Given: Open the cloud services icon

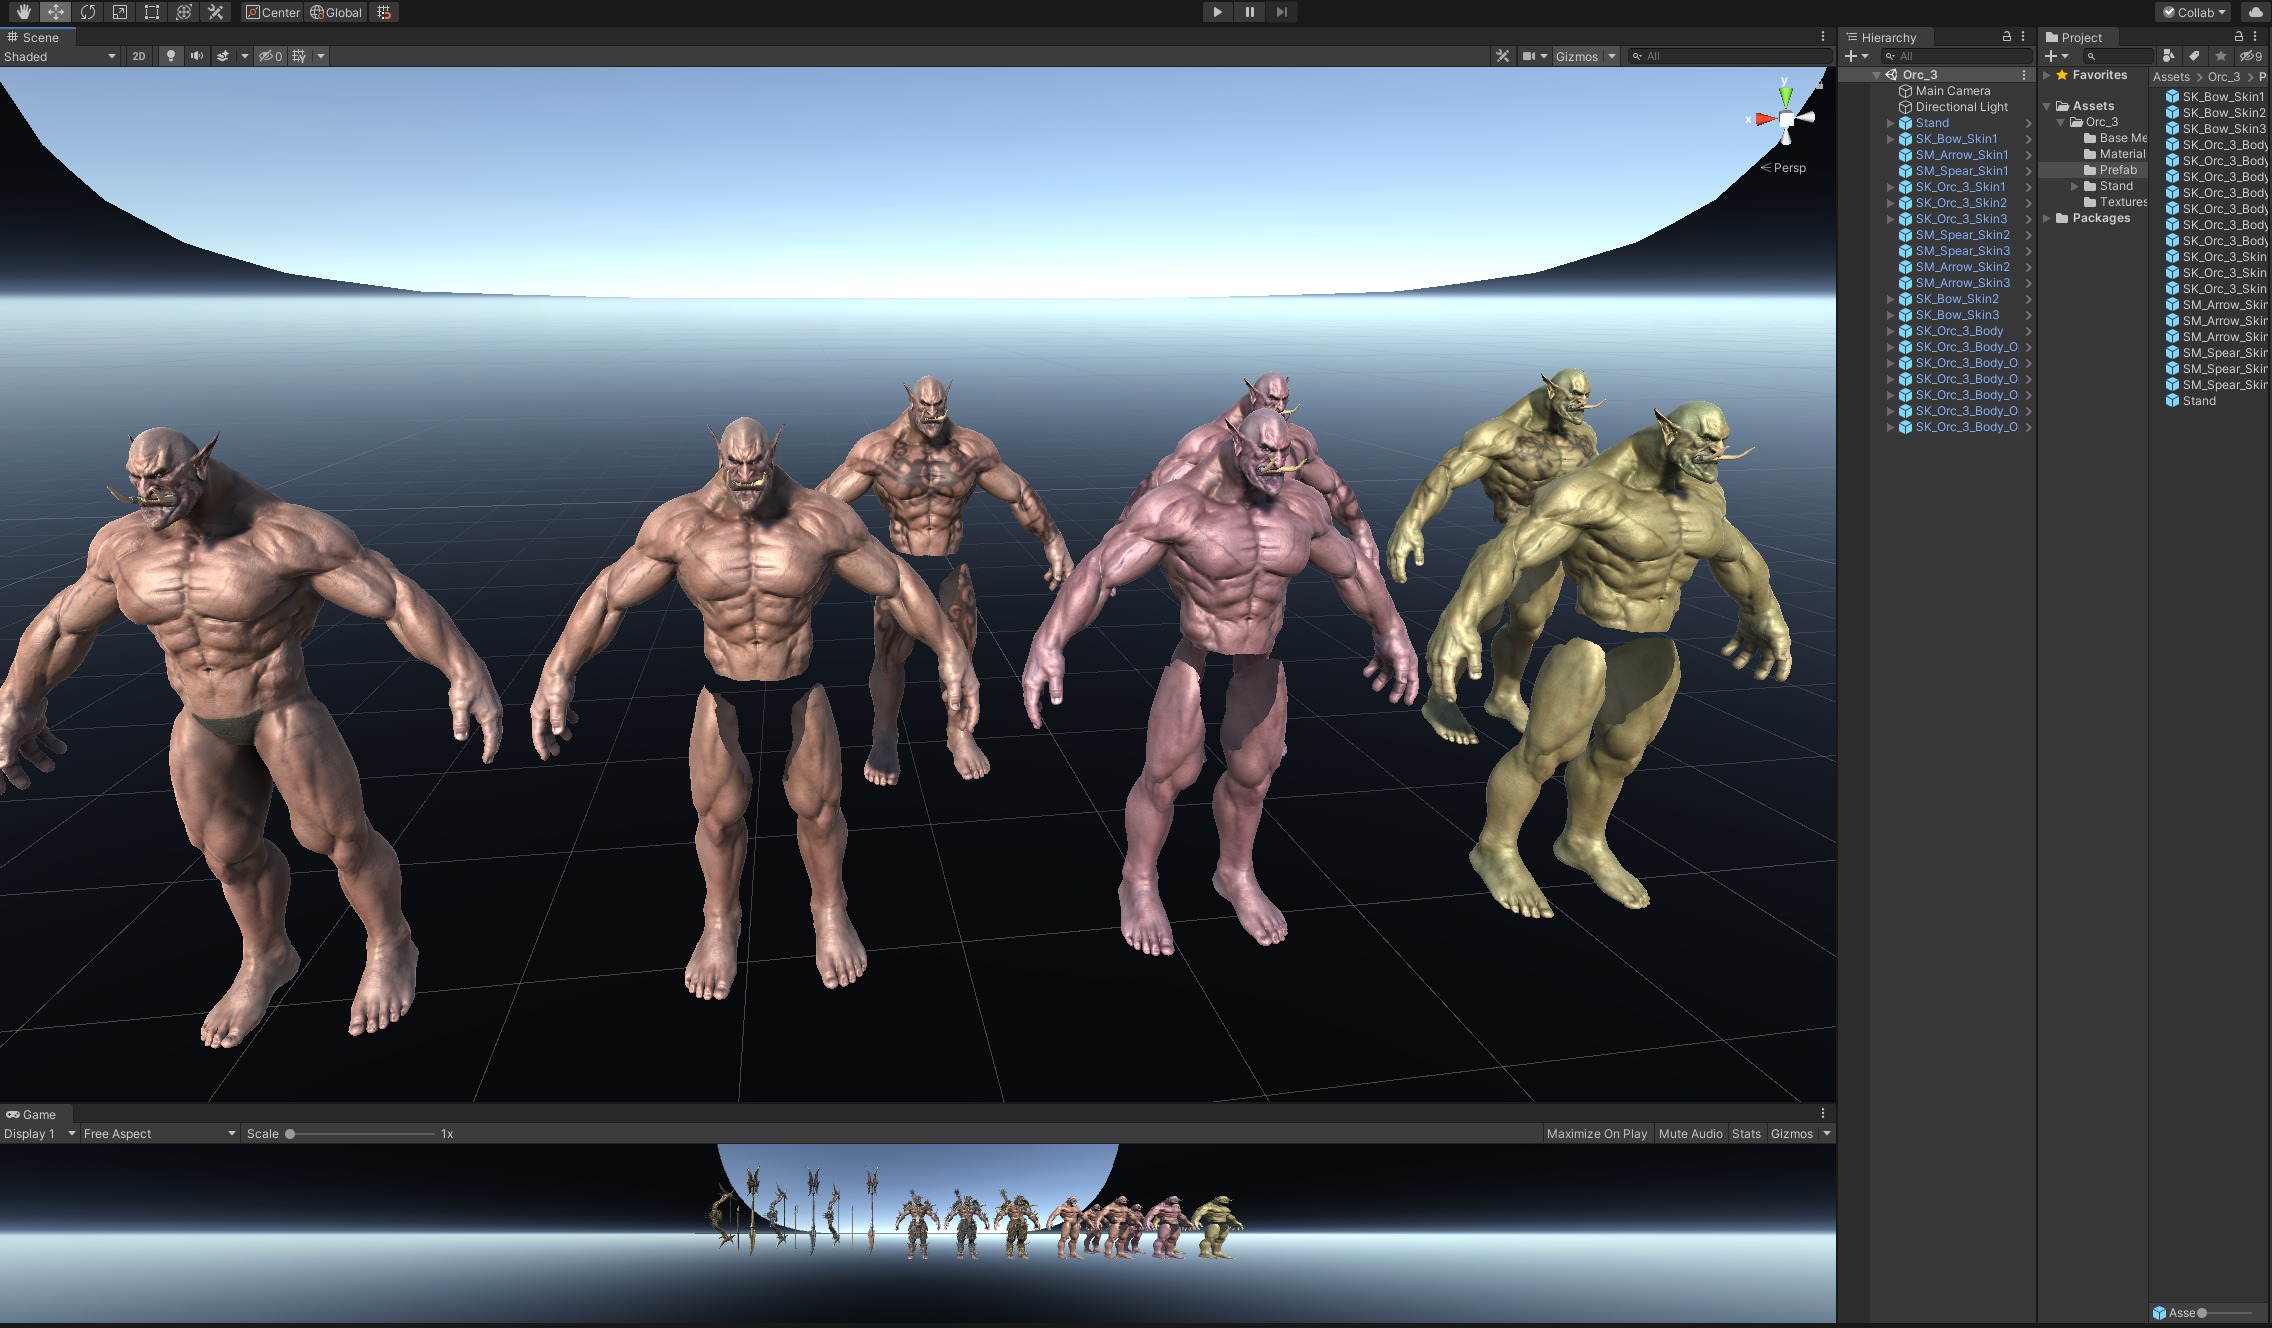Looking at the screenshot, I should pyautogui.click(x=2255, y=12).
